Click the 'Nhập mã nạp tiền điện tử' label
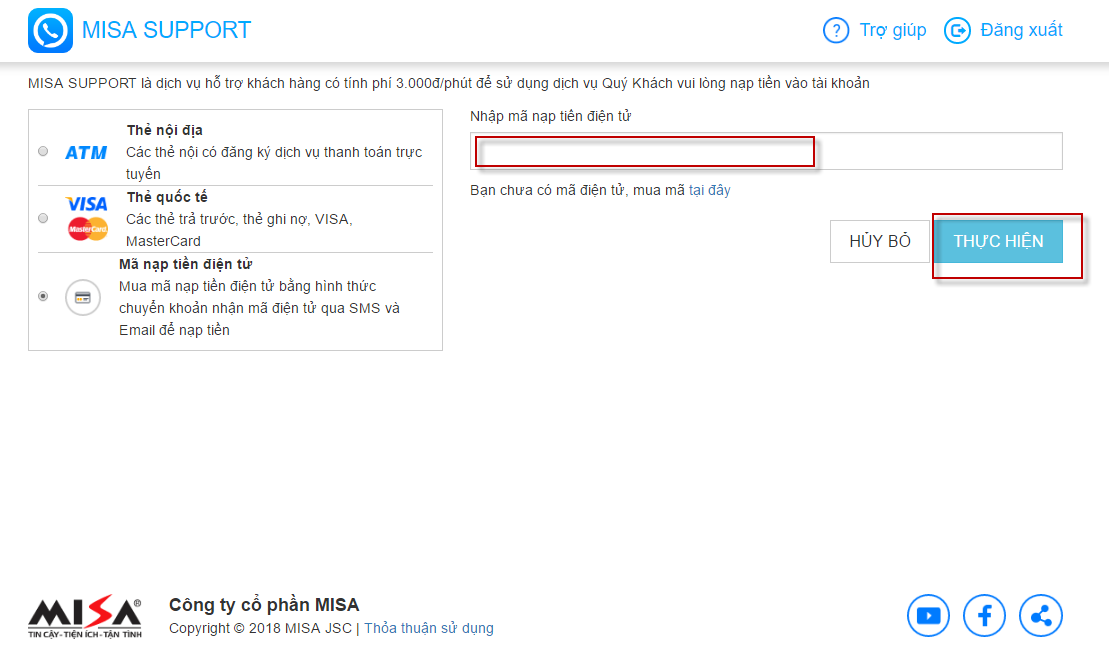This screenshot has height=655, width=1109. (550, 116)
